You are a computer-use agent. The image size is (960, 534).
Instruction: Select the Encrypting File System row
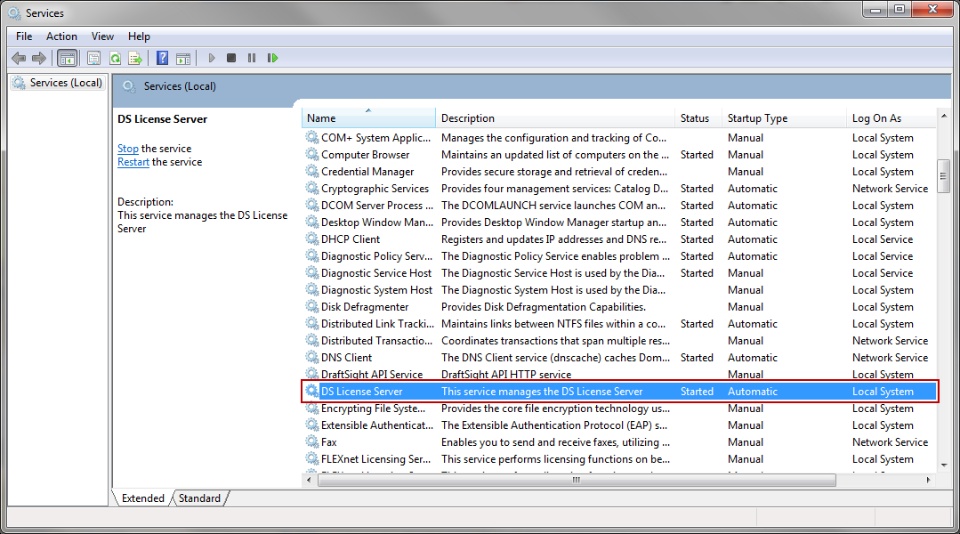click(620, 408)
